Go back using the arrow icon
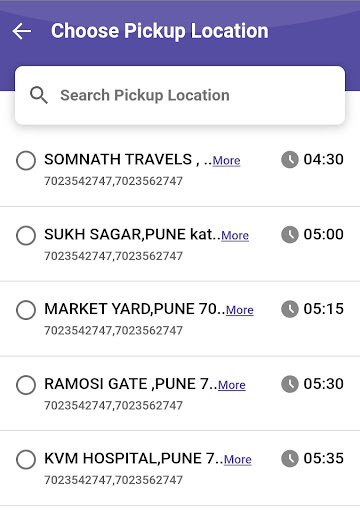Image resolution: width=360 pixels, height=512 pixels. pyautogui.click(x=22, y=31)
